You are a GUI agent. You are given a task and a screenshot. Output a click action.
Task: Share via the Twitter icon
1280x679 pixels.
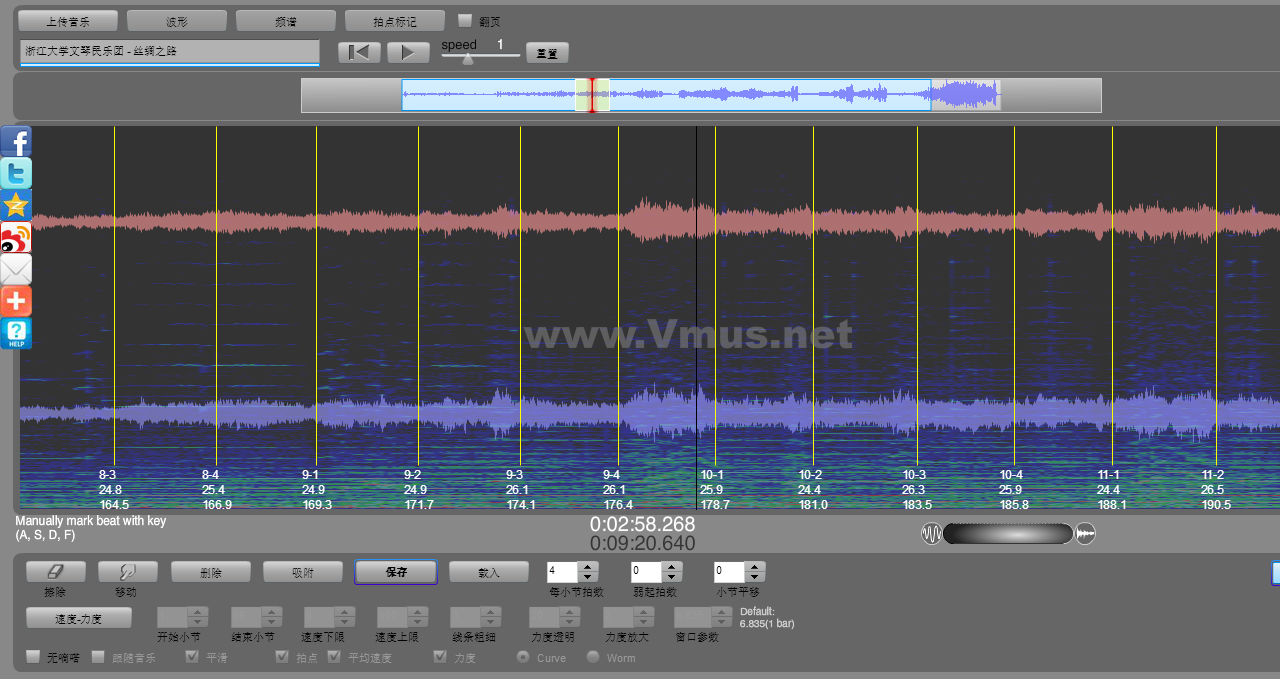16,173
